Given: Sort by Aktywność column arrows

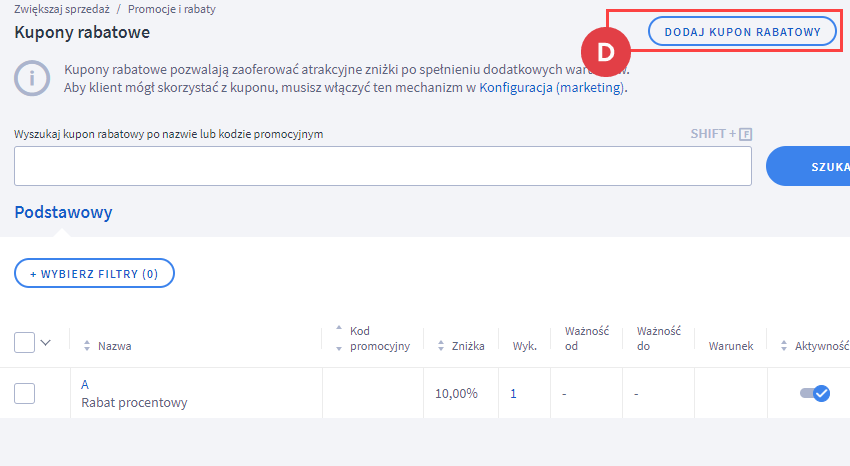Looking at the screenshot, I should point(783,346).
